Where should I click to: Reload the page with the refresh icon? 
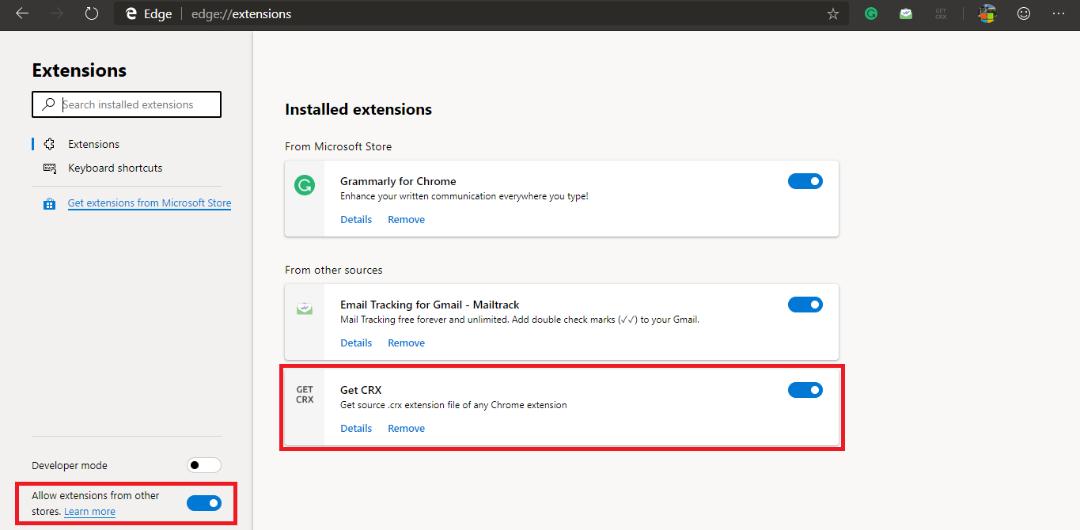coord(92,14)
